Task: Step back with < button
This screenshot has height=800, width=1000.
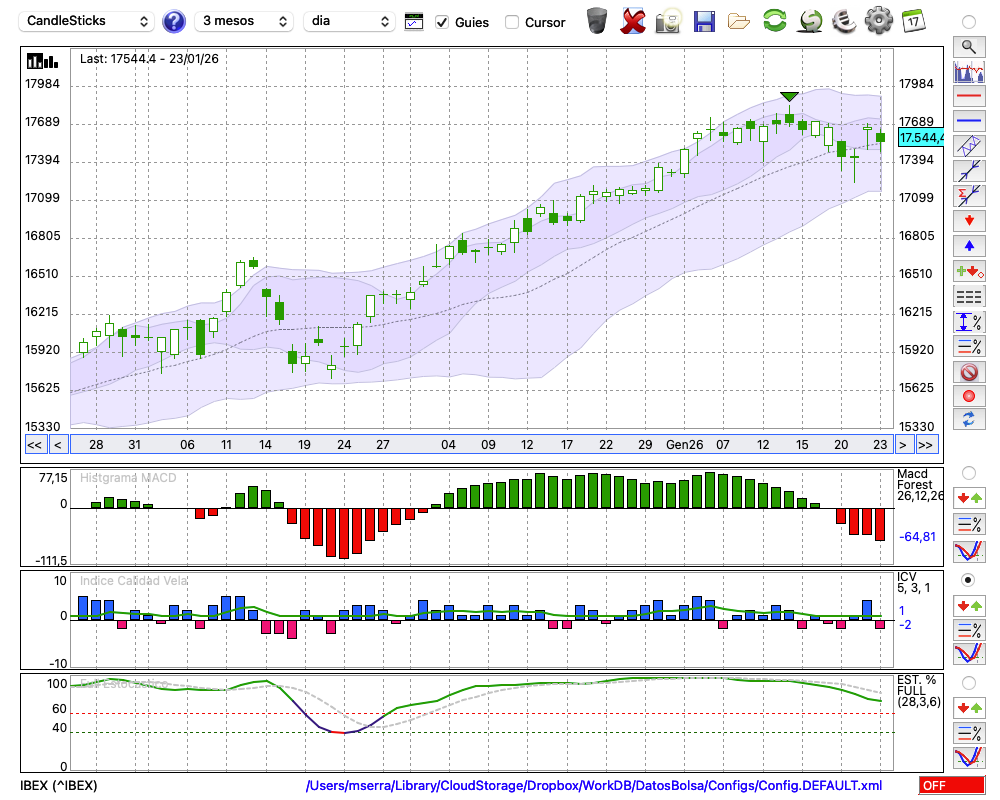Action: click(x=58, y=445)
